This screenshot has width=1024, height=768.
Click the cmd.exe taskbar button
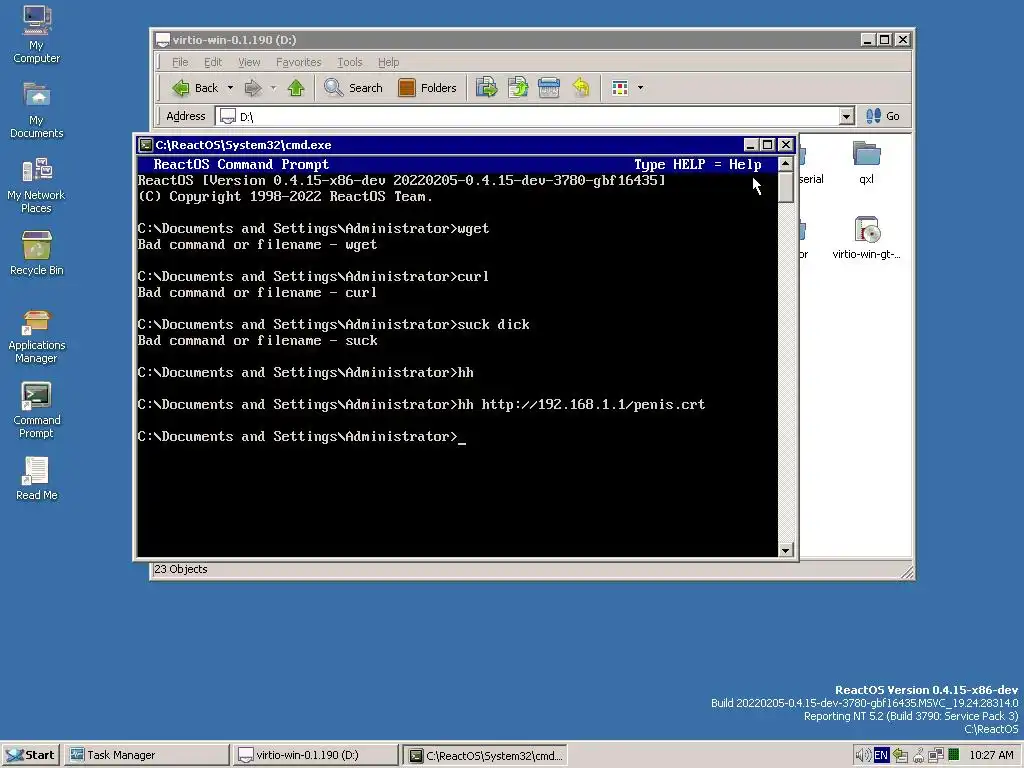485,755
